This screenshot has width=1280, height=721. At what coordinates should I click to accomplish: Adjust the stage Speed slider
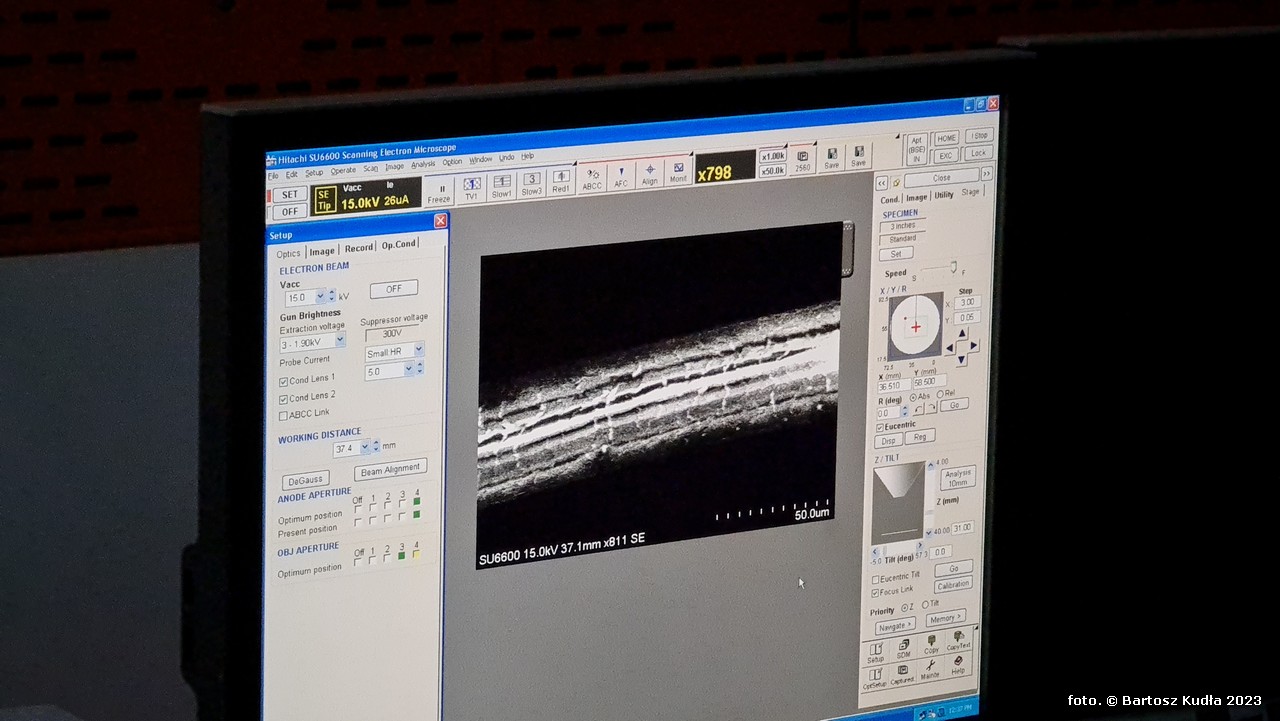[x=939, y=269]
